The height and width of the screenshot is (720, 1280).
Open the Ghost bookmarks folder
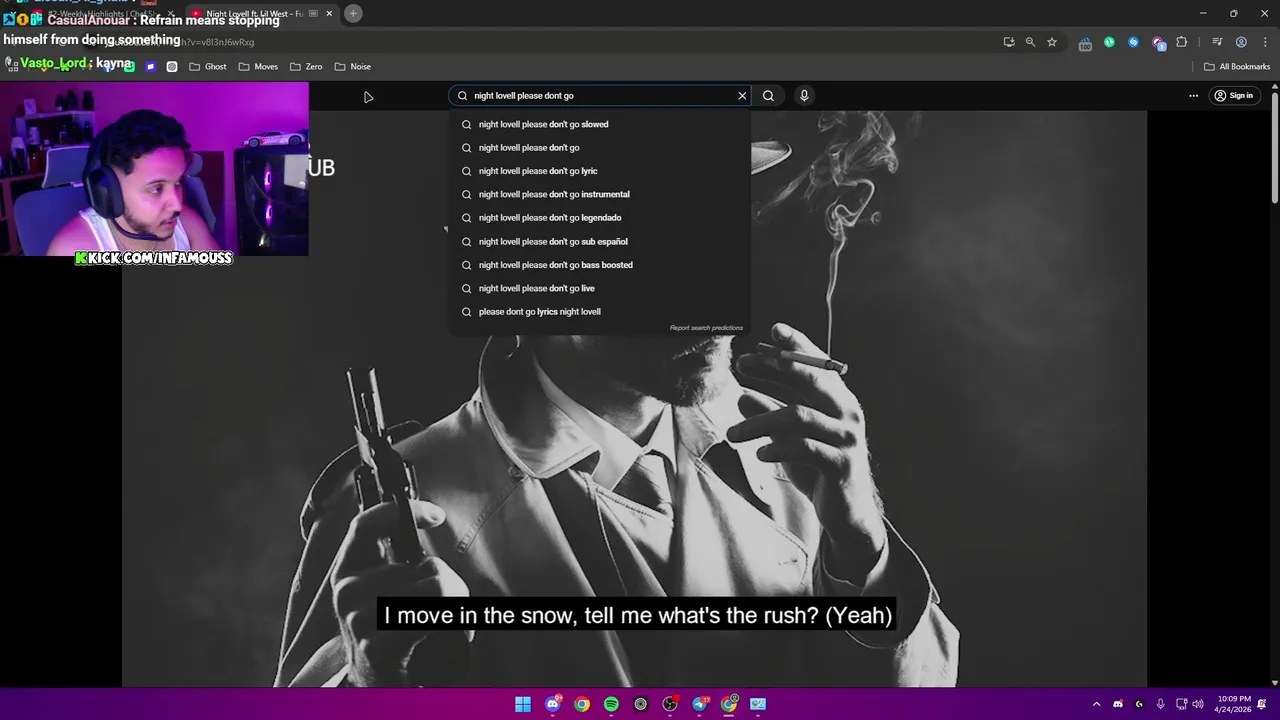208,67
